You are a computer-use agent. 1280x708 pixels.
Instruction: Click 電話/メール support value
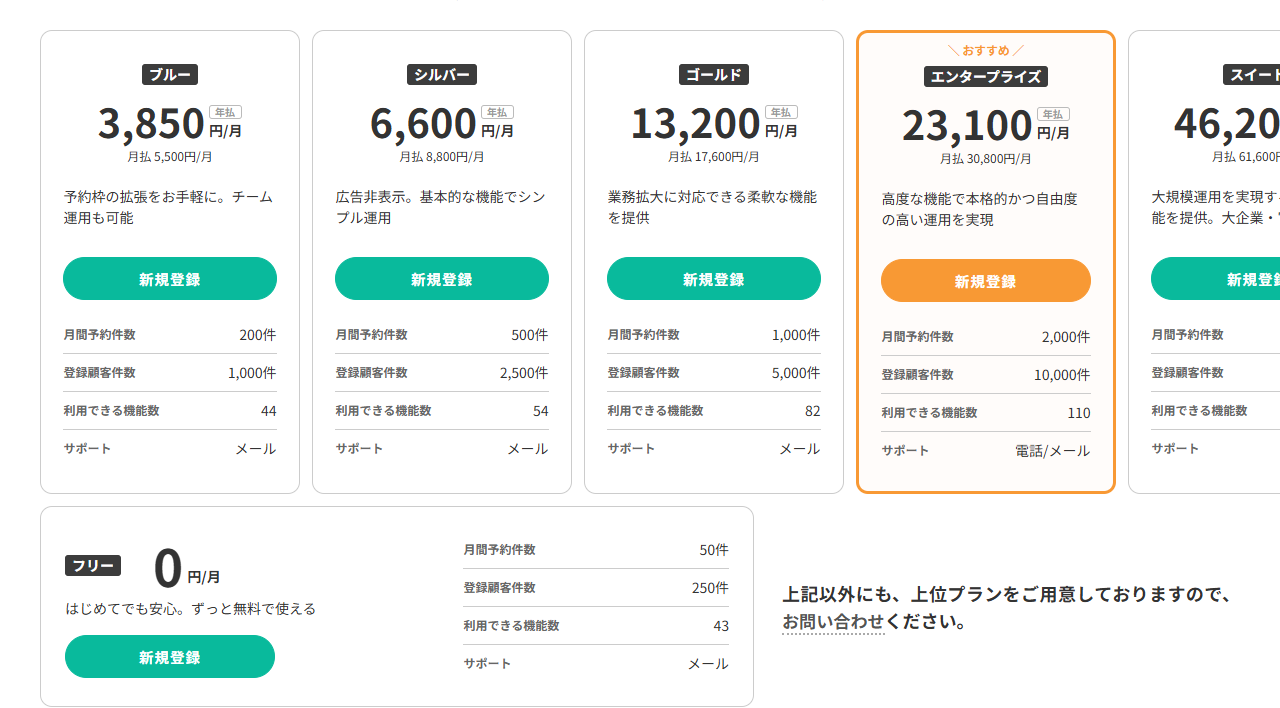click(x=1053, y=451)
